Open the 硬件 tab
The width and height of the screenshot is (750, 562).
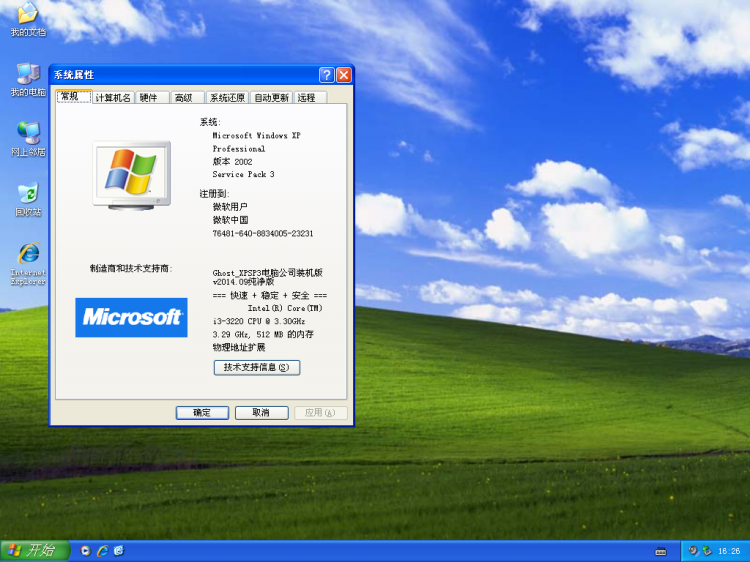coord(152,98)
